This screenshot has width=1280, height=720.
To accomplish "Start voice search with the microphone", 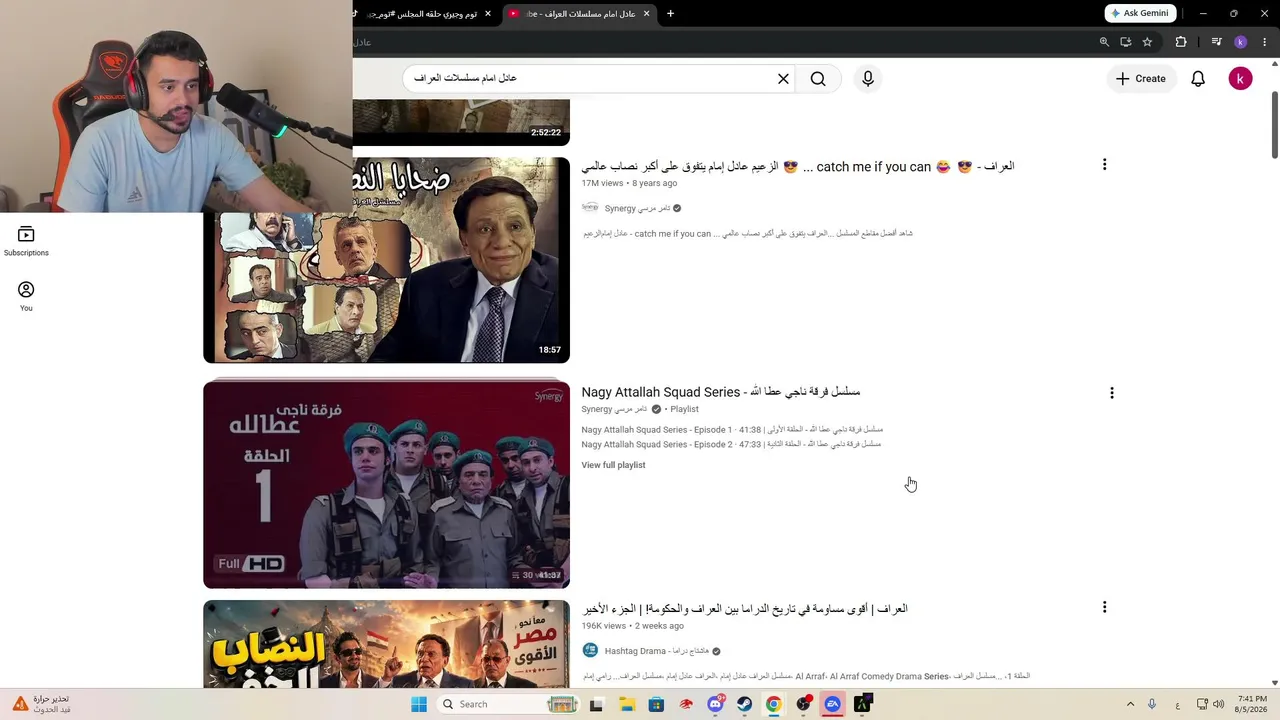I will pos(868,79).
